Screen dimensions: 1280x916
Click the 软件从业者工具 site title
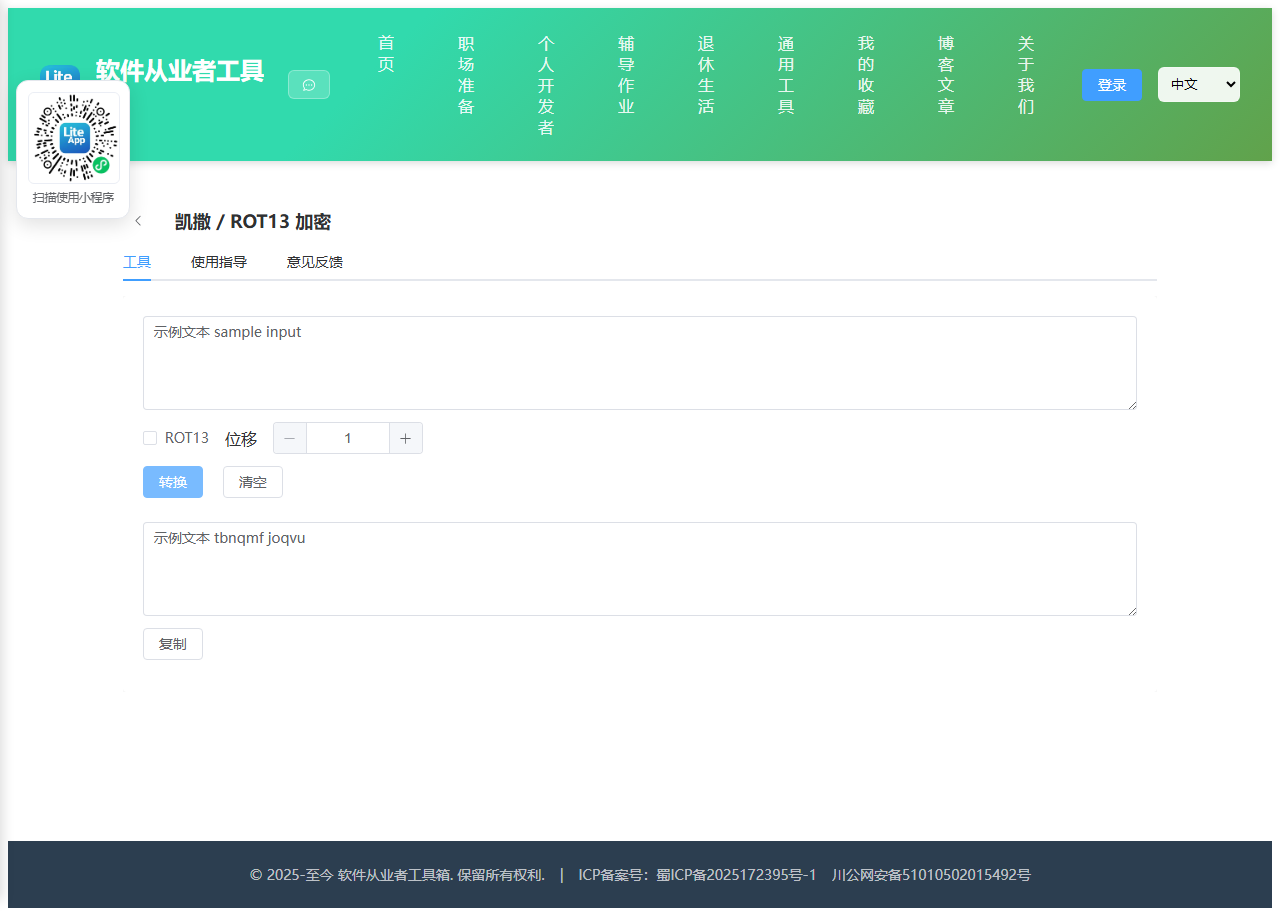tap(180, 71)
